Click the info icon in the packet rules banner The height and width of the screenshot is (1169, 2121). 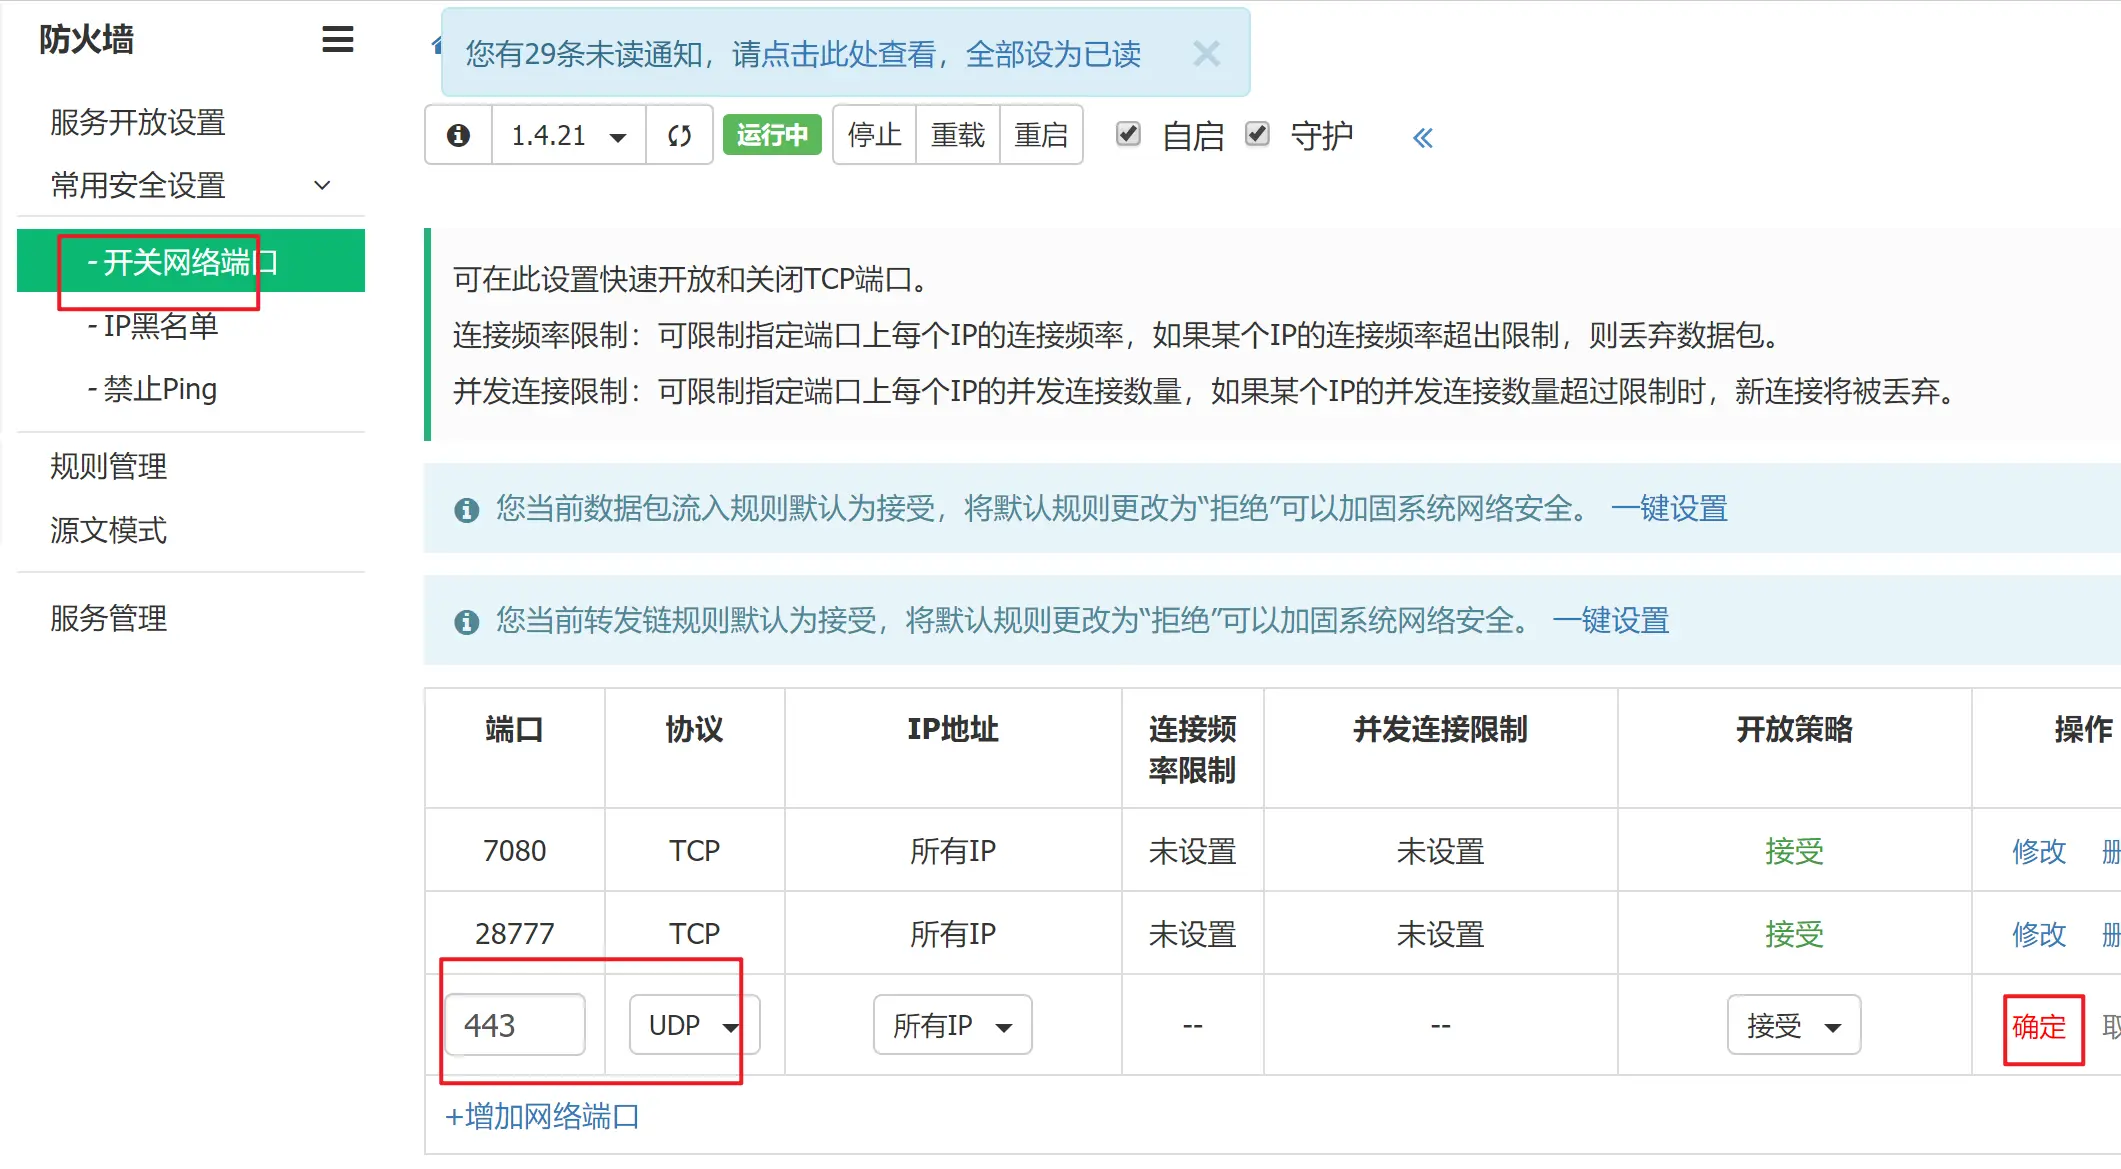pos(466,509)
